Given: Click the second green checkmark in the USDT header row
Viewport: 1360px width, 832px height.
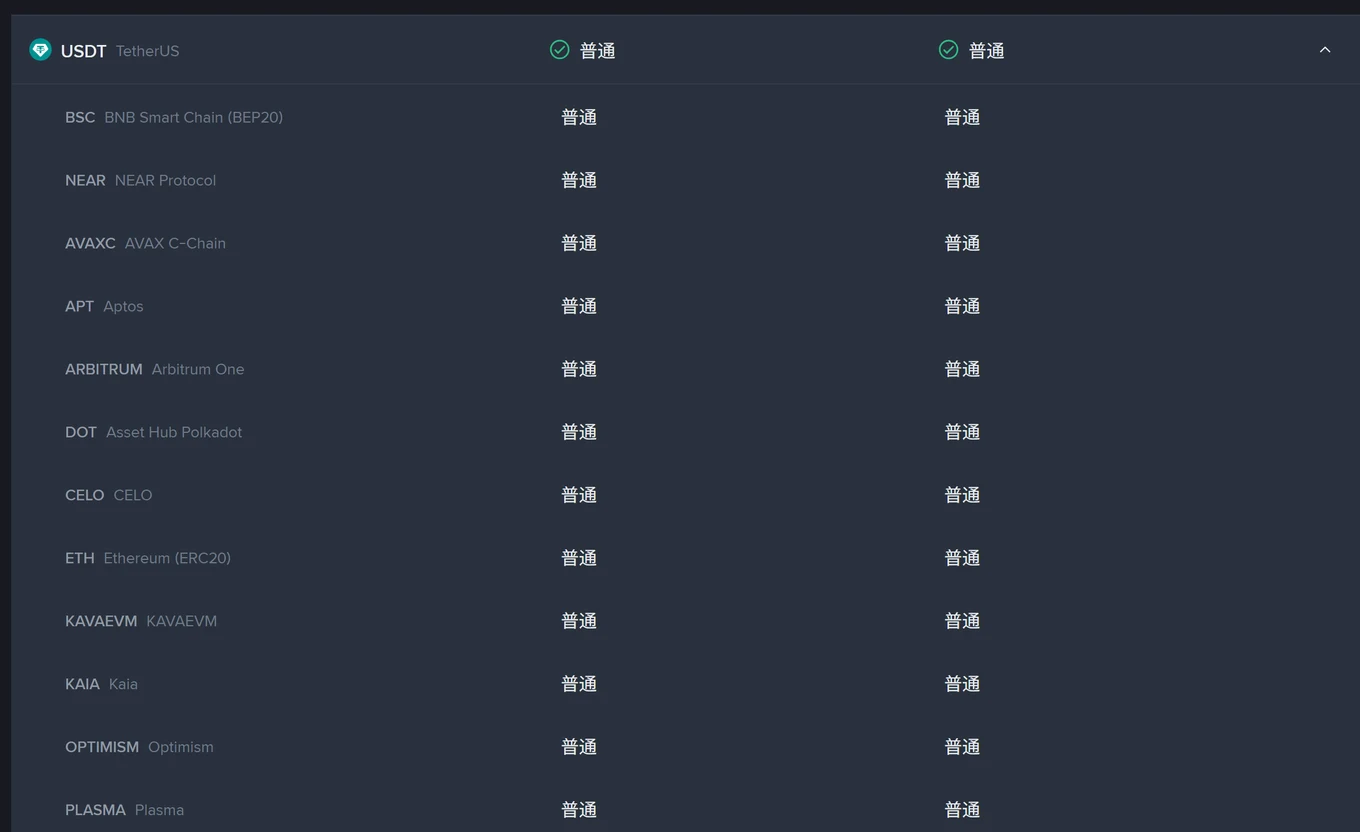Looking at the screenshot, I should coord(949,50).
